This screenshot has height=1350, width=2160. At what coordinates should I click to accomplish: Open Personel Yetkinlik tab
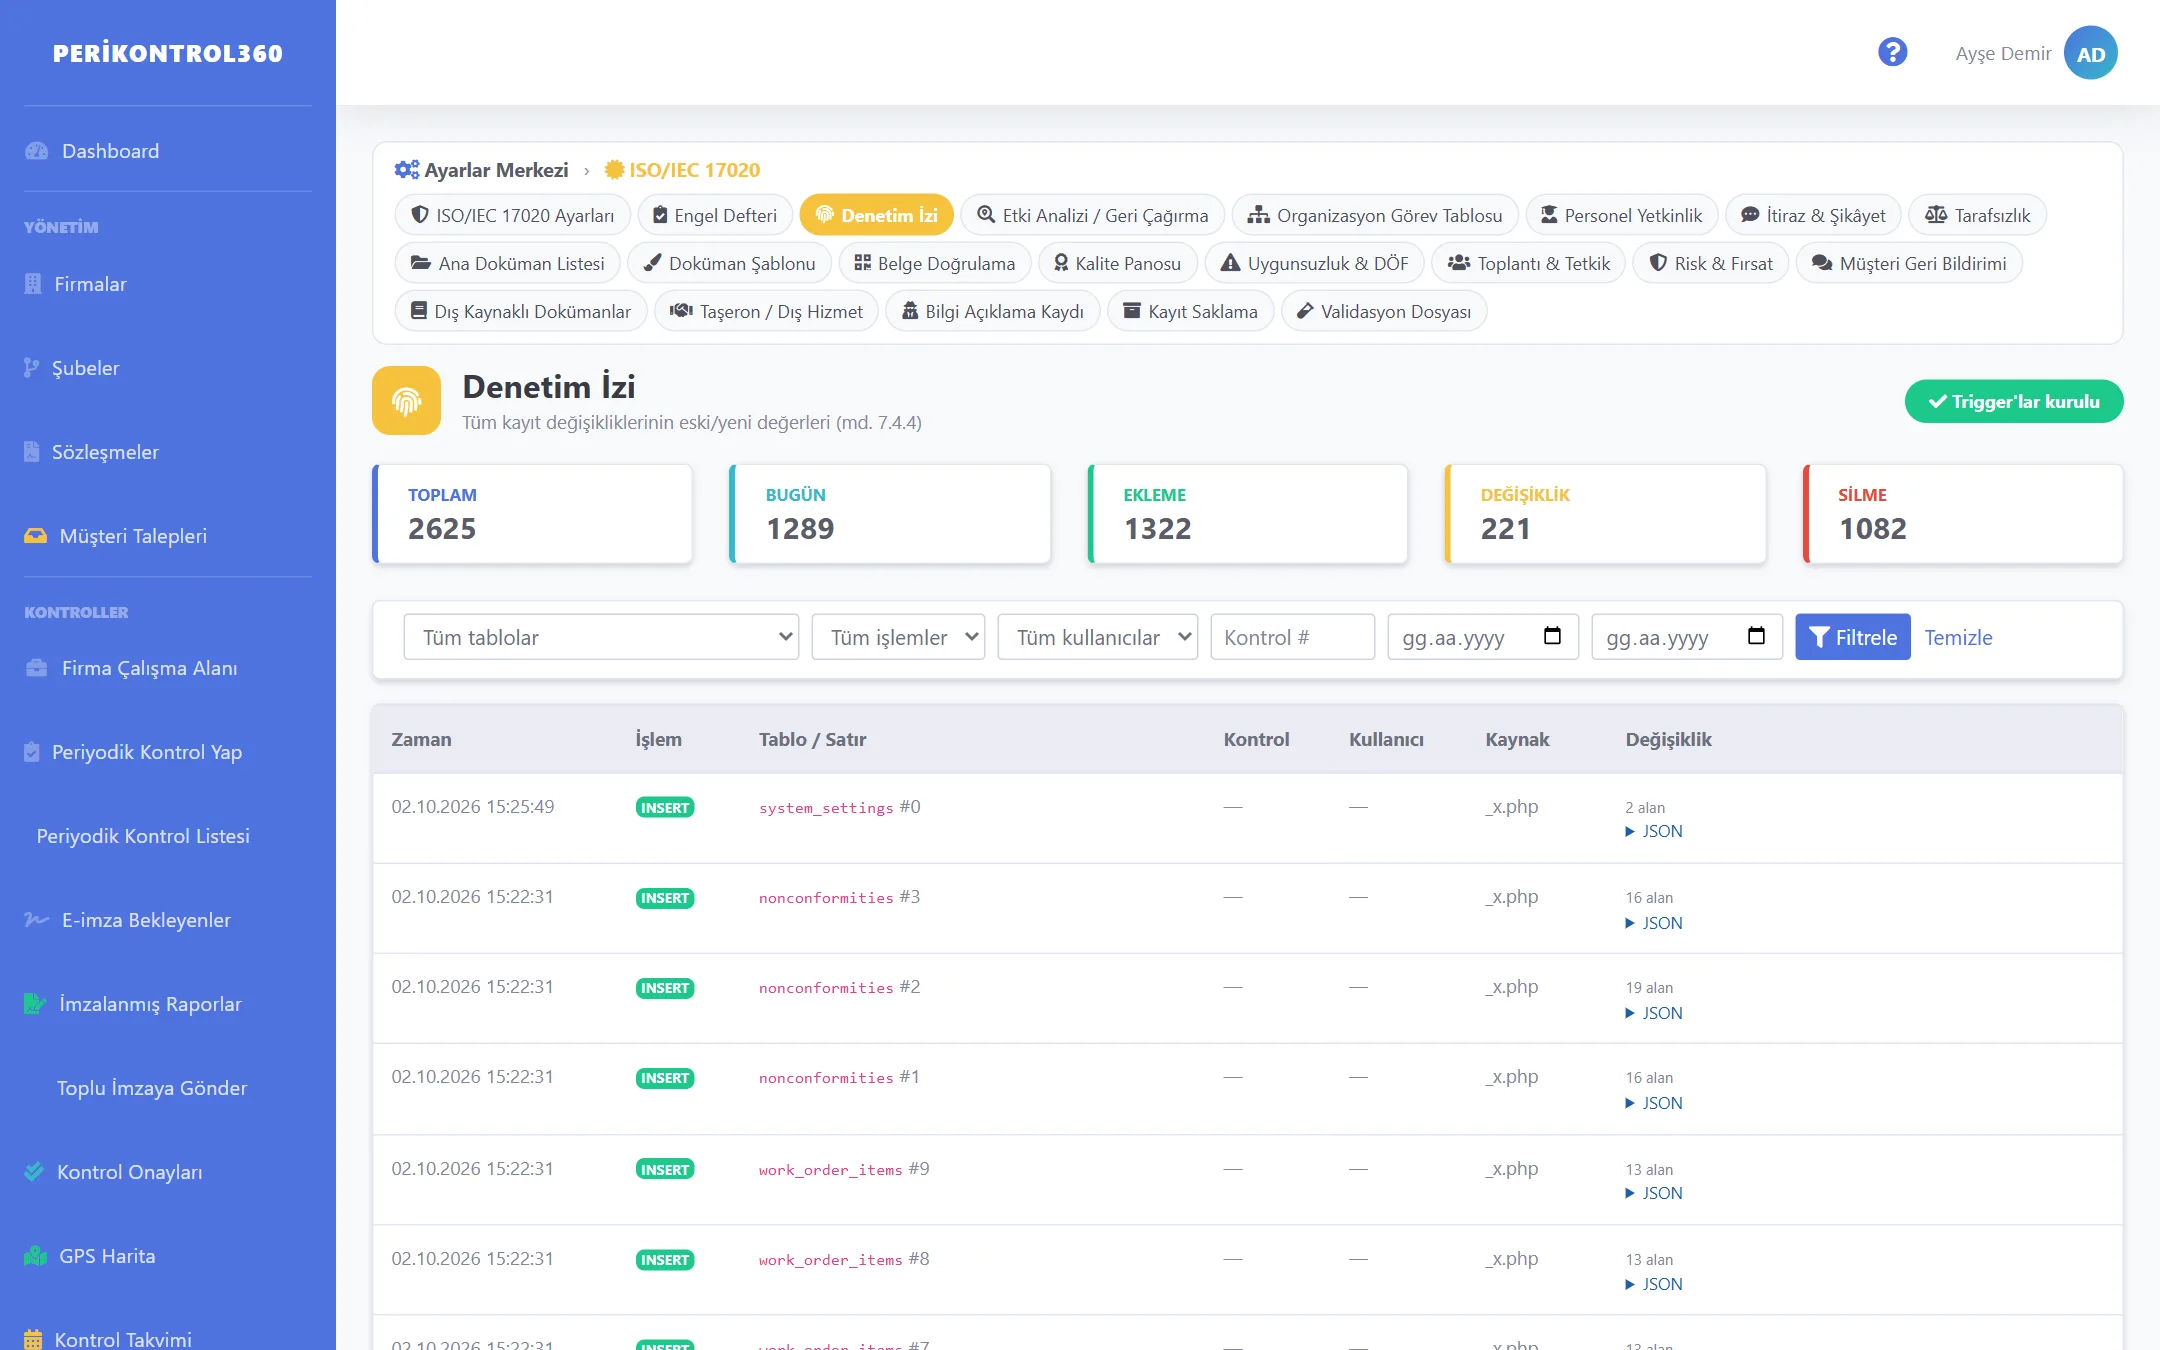click(1622, 215)
